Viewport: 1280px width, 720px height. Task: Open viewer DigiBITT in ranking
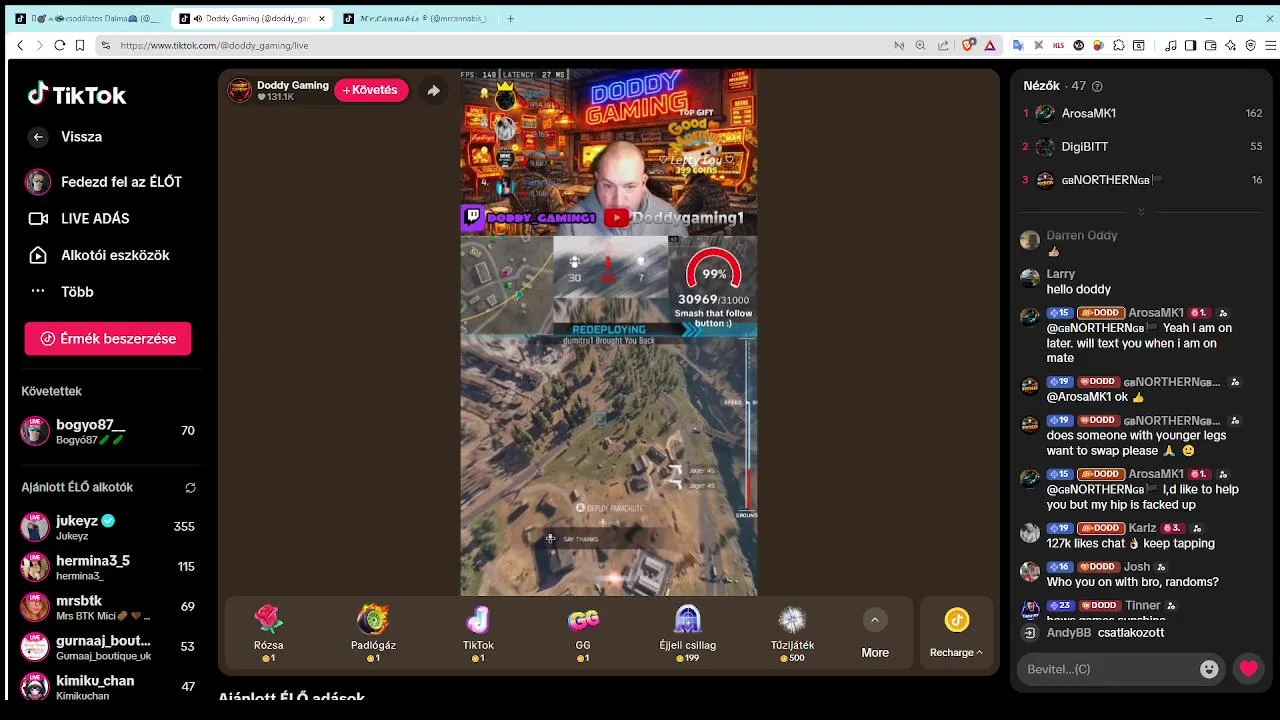click(x=1142, y=147)
